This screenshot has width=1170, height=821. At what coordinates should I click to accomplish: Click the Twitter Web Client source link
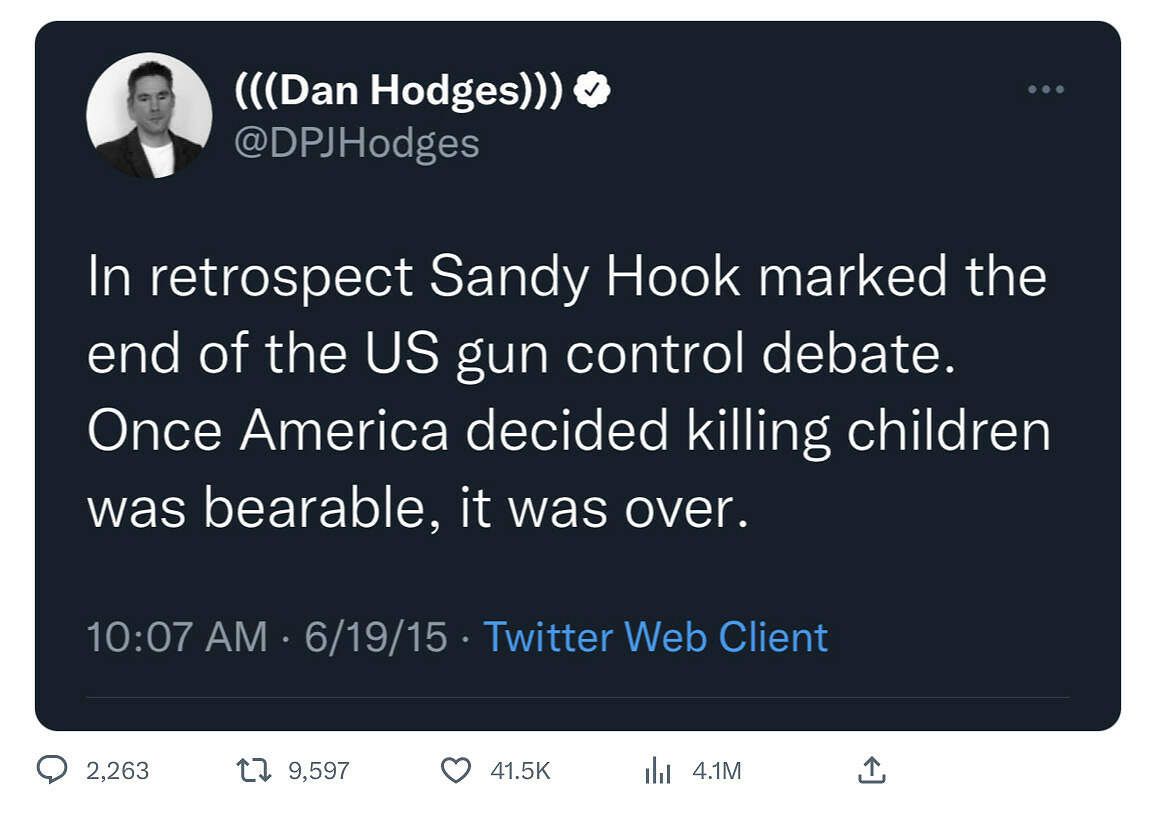[x=655, y=637]
